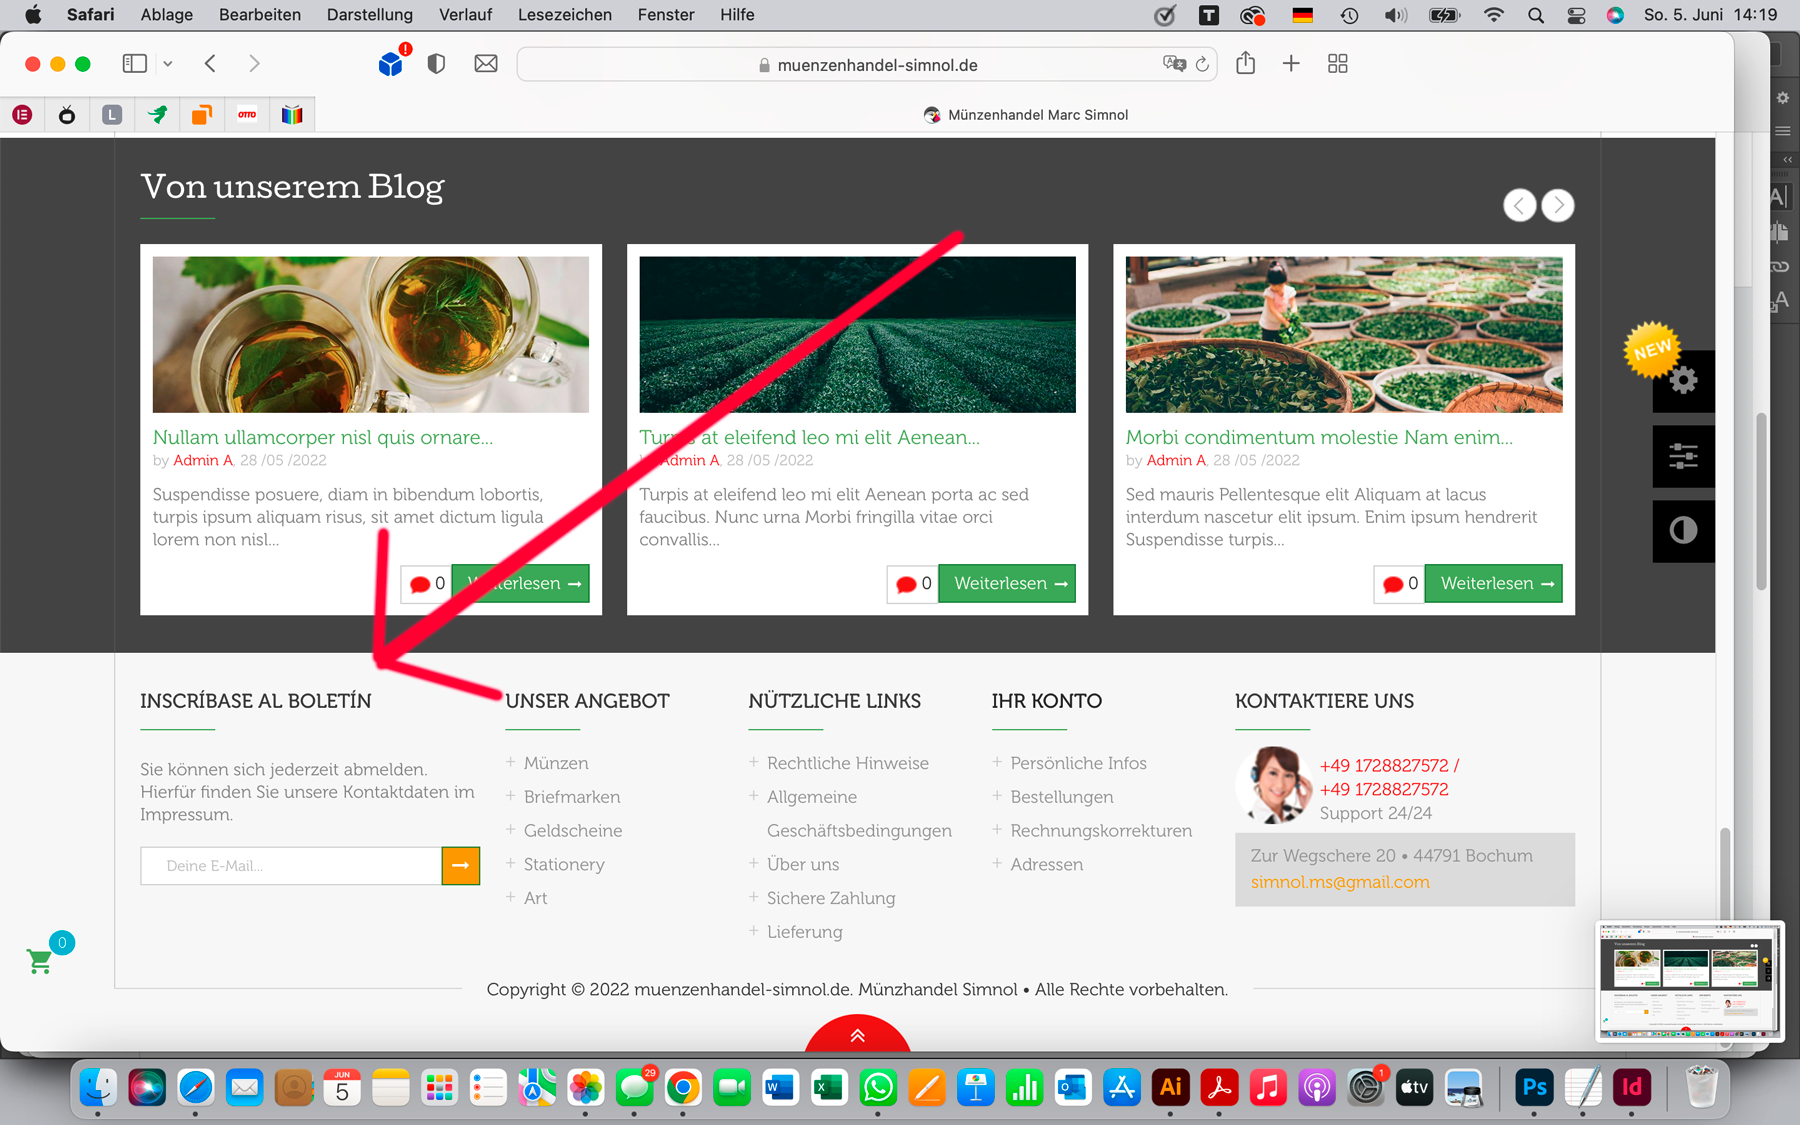The width and height of the screenshot is (1800, 1125).
Task: Show the tab overview grid
Action: pos(1338,64)
